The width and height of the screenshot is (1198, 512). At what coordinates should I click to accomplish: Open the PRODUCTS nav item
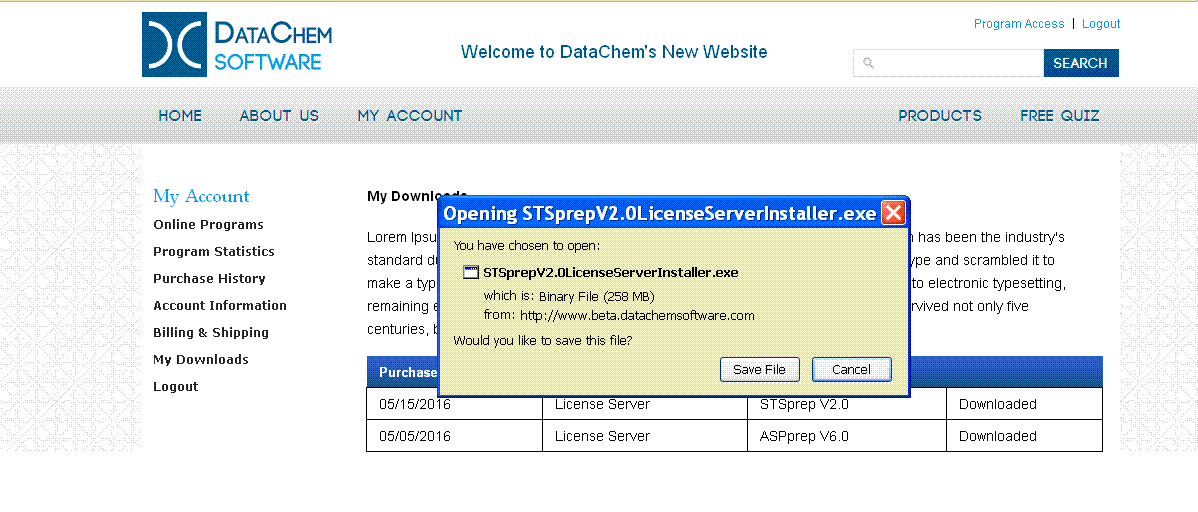pyautogui.click(x=940, y=115)
